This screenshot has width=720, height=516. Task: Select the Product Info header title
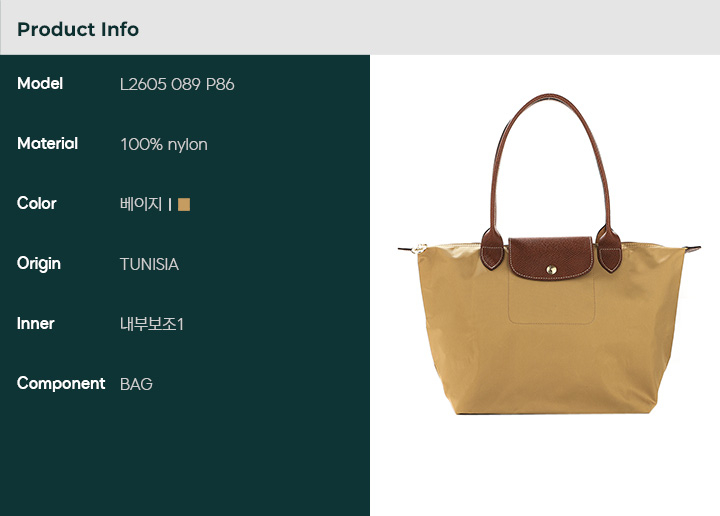78,29
